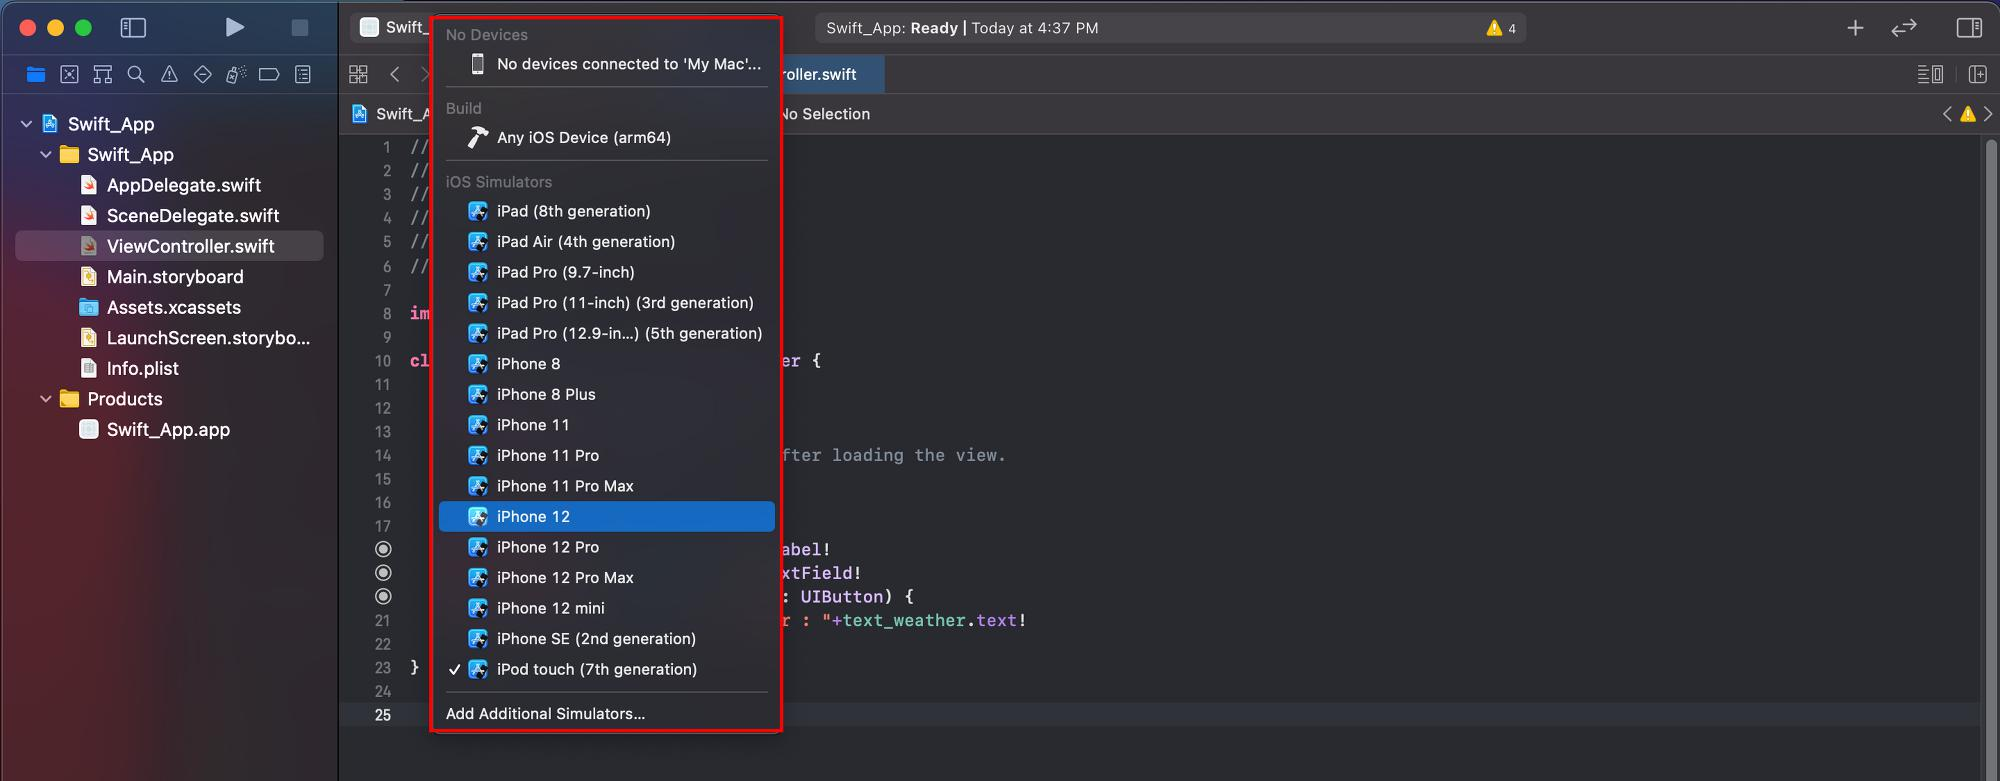The width and height of the screenshot is (2000, 781).
Task: Adjust editor options lines icon
Action: pos(1930,74)
